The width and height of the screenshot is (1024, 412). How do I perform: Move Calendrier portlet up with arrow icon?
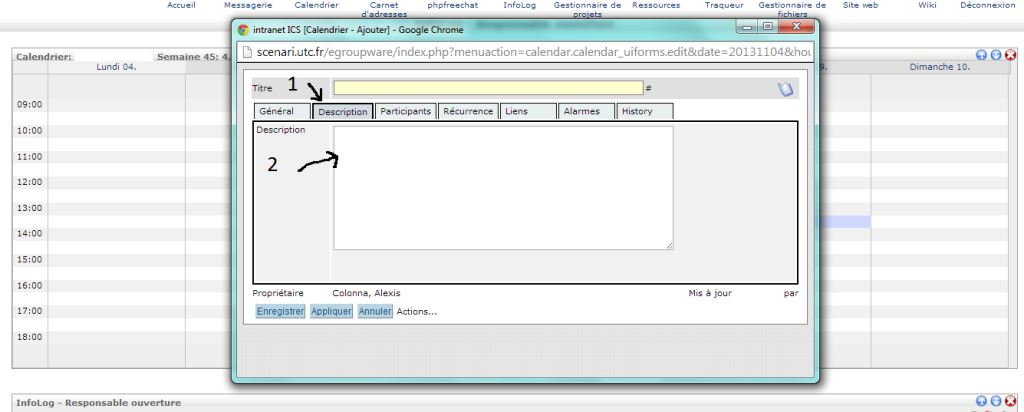[981, 55]
